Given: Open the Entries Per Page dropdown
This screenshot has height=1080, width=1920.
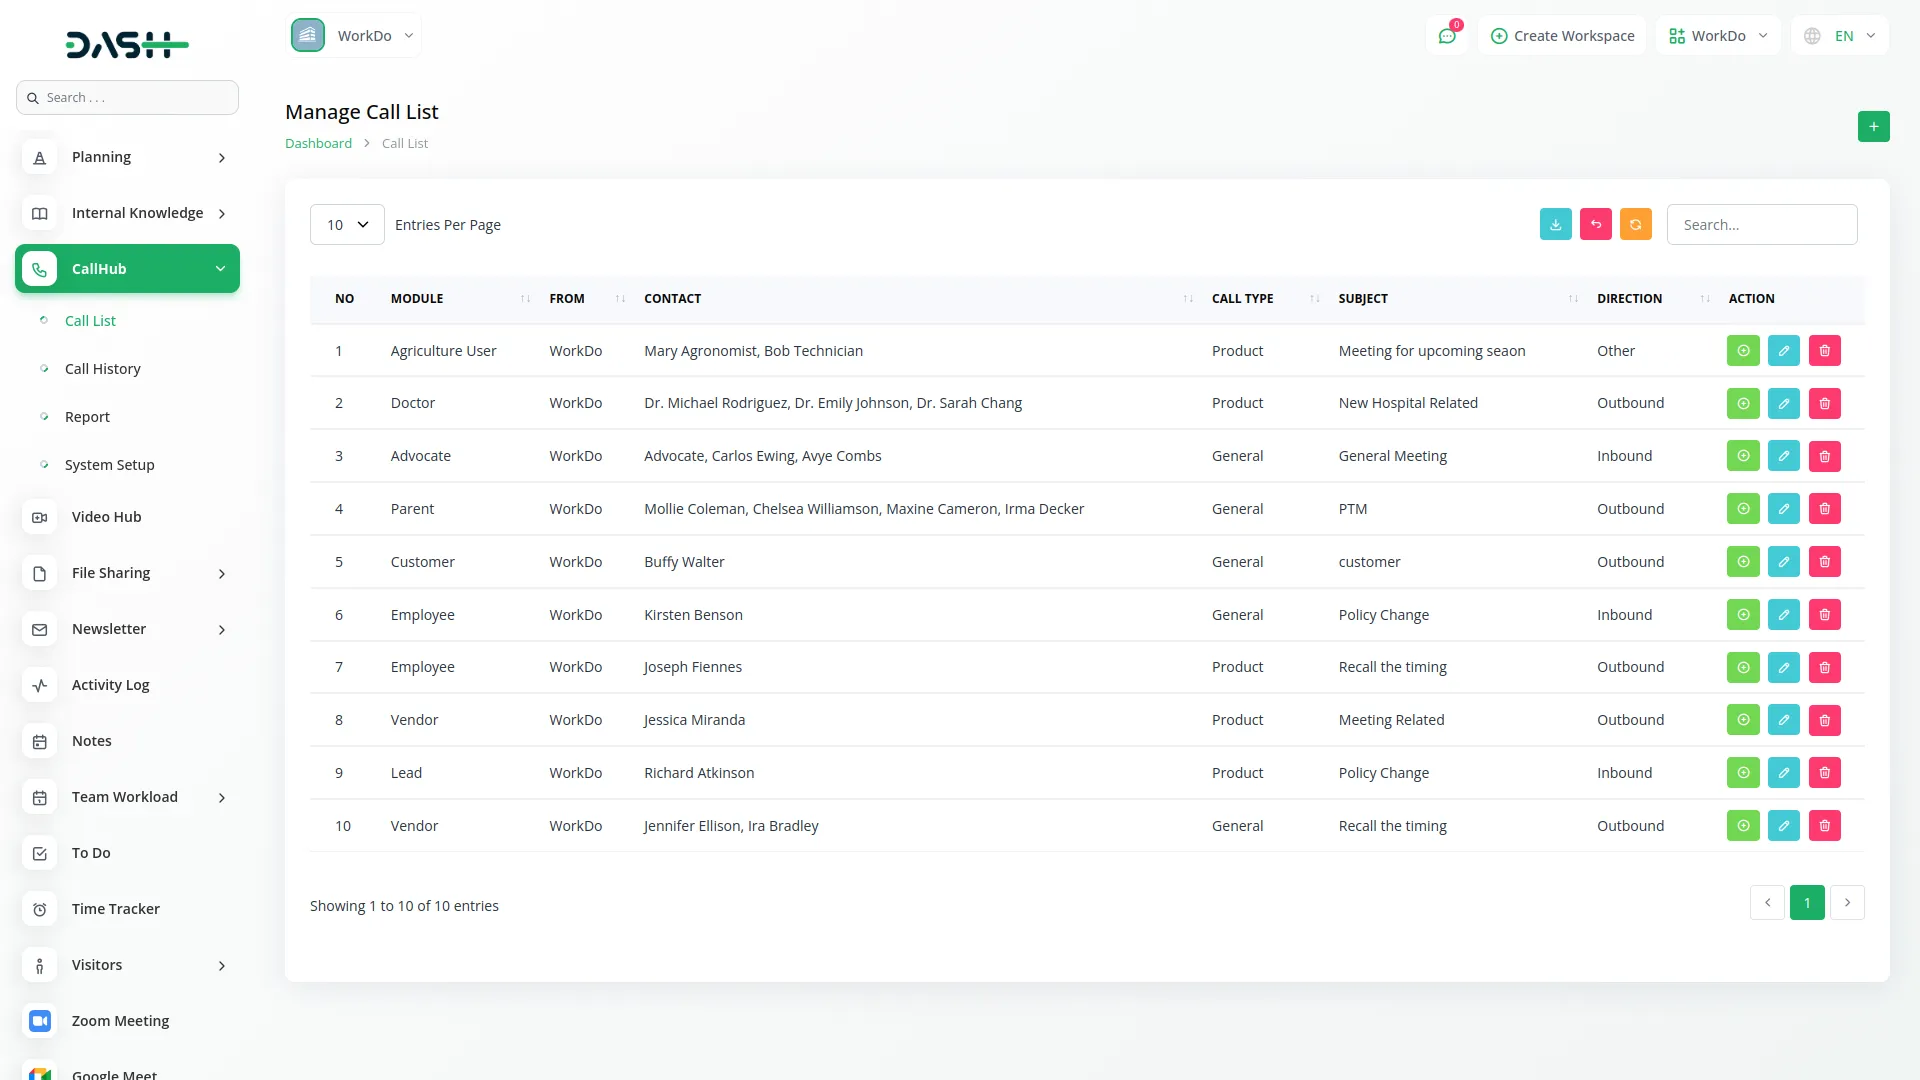Looking at the screenshot, I should coord(346,224).
